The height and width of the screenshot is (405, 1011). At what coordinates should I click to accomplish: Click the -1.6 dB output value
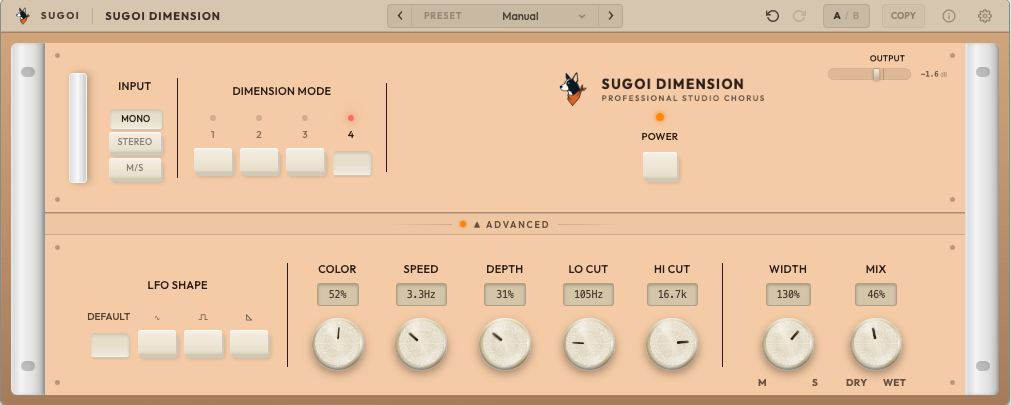933,75
